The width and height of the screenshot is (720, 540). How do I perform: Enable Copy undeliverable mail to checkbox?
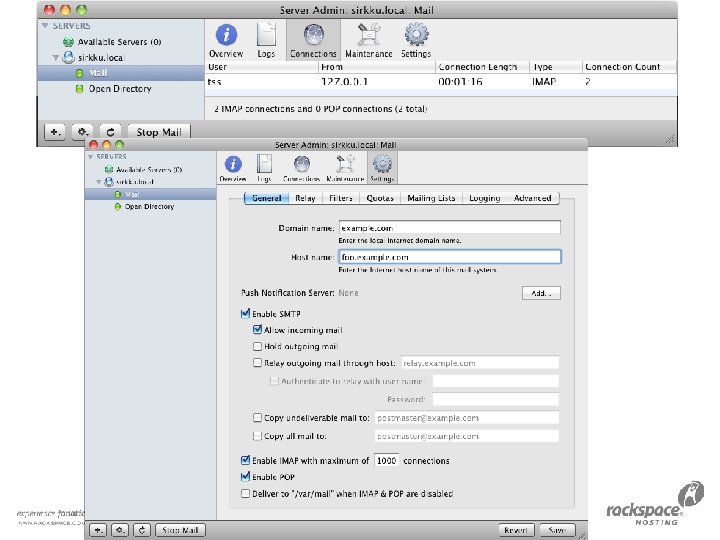point(257,417)
